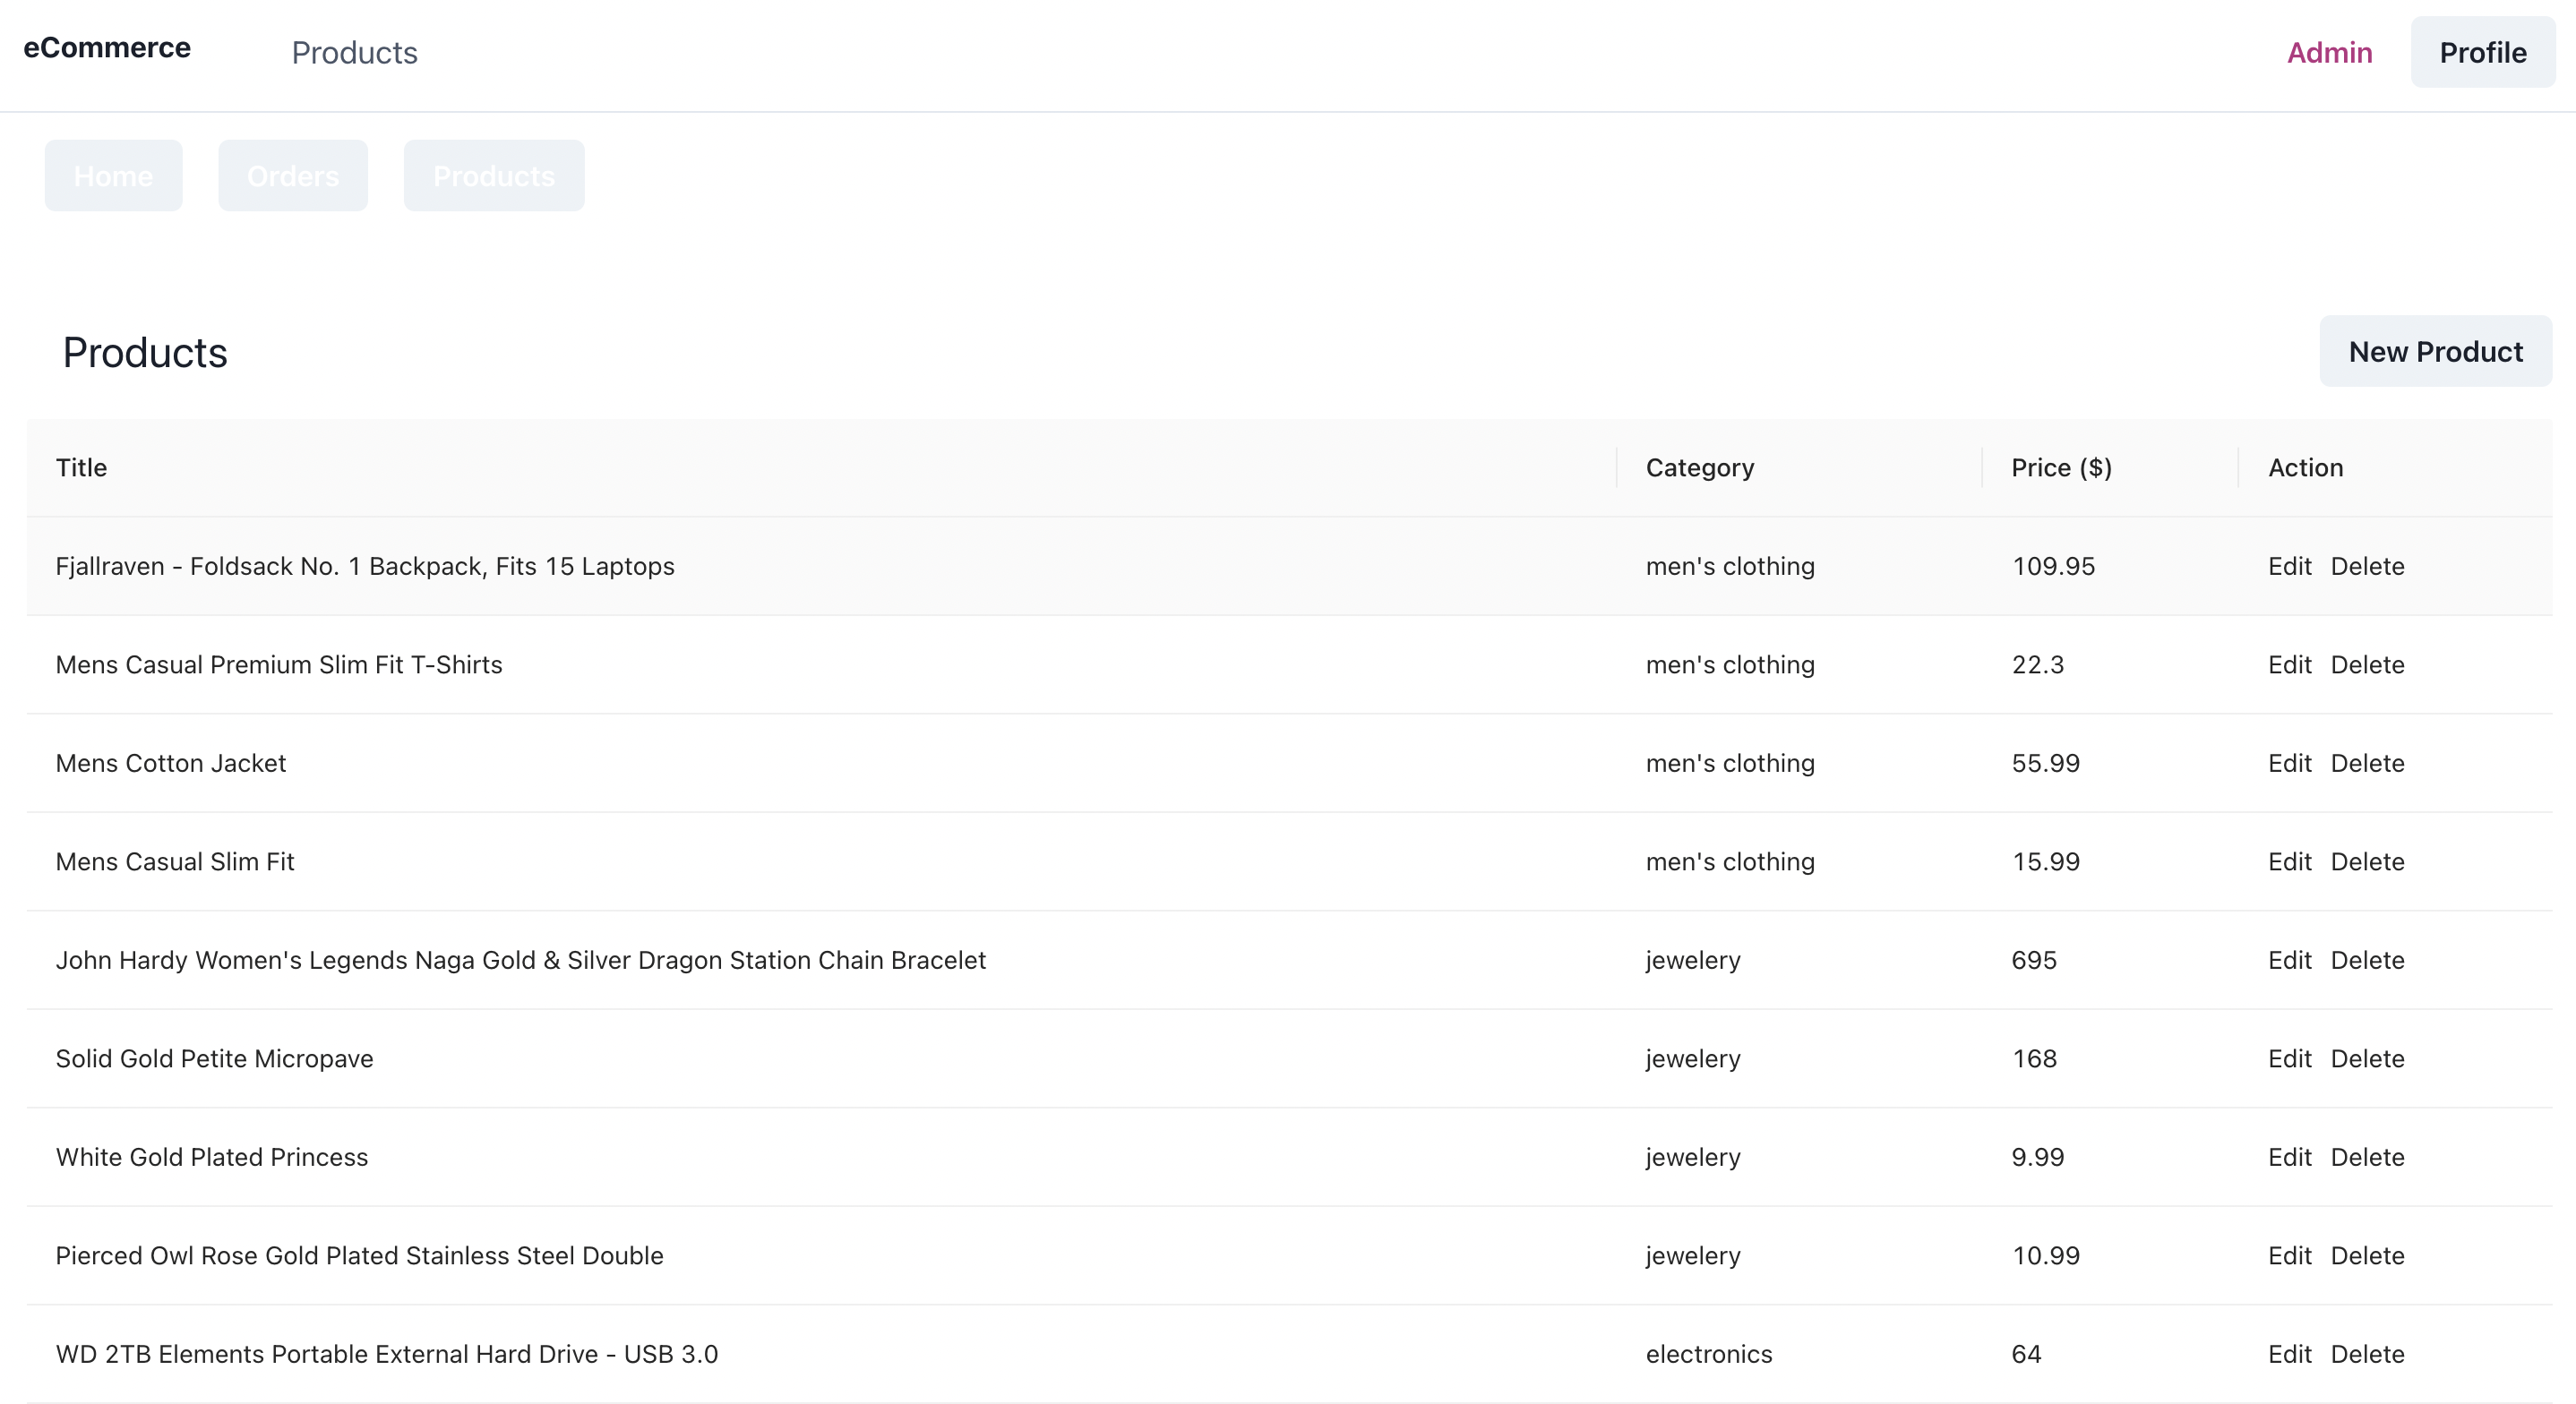The height and width of the screenshot is (1404, 2576).
Task: Select the Home tab
Action: (x=113, y=175)
